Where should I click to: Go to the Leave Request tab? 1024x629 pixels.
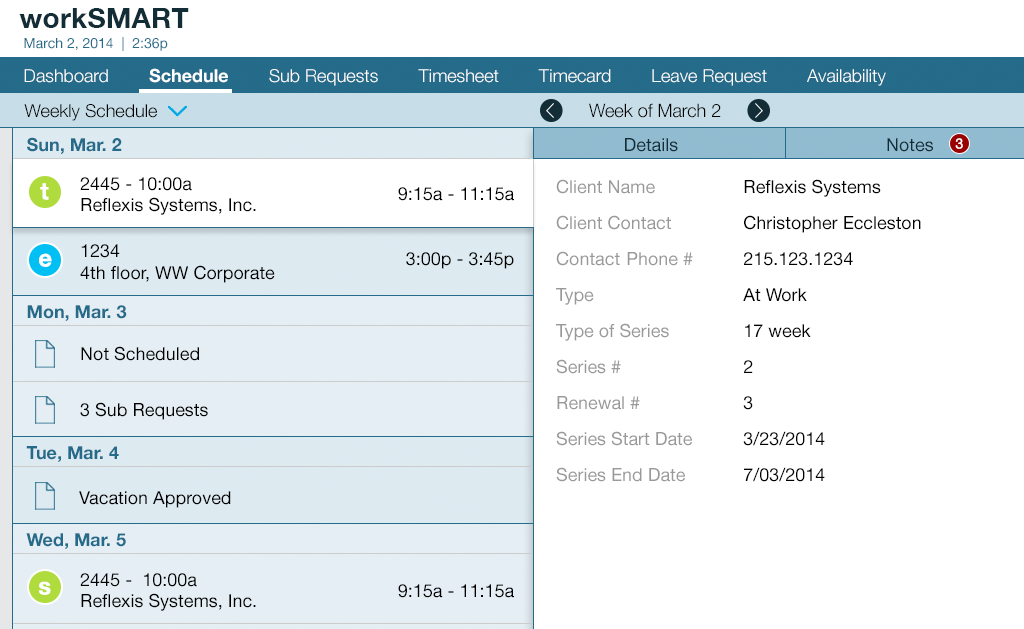tap(708, 76)
